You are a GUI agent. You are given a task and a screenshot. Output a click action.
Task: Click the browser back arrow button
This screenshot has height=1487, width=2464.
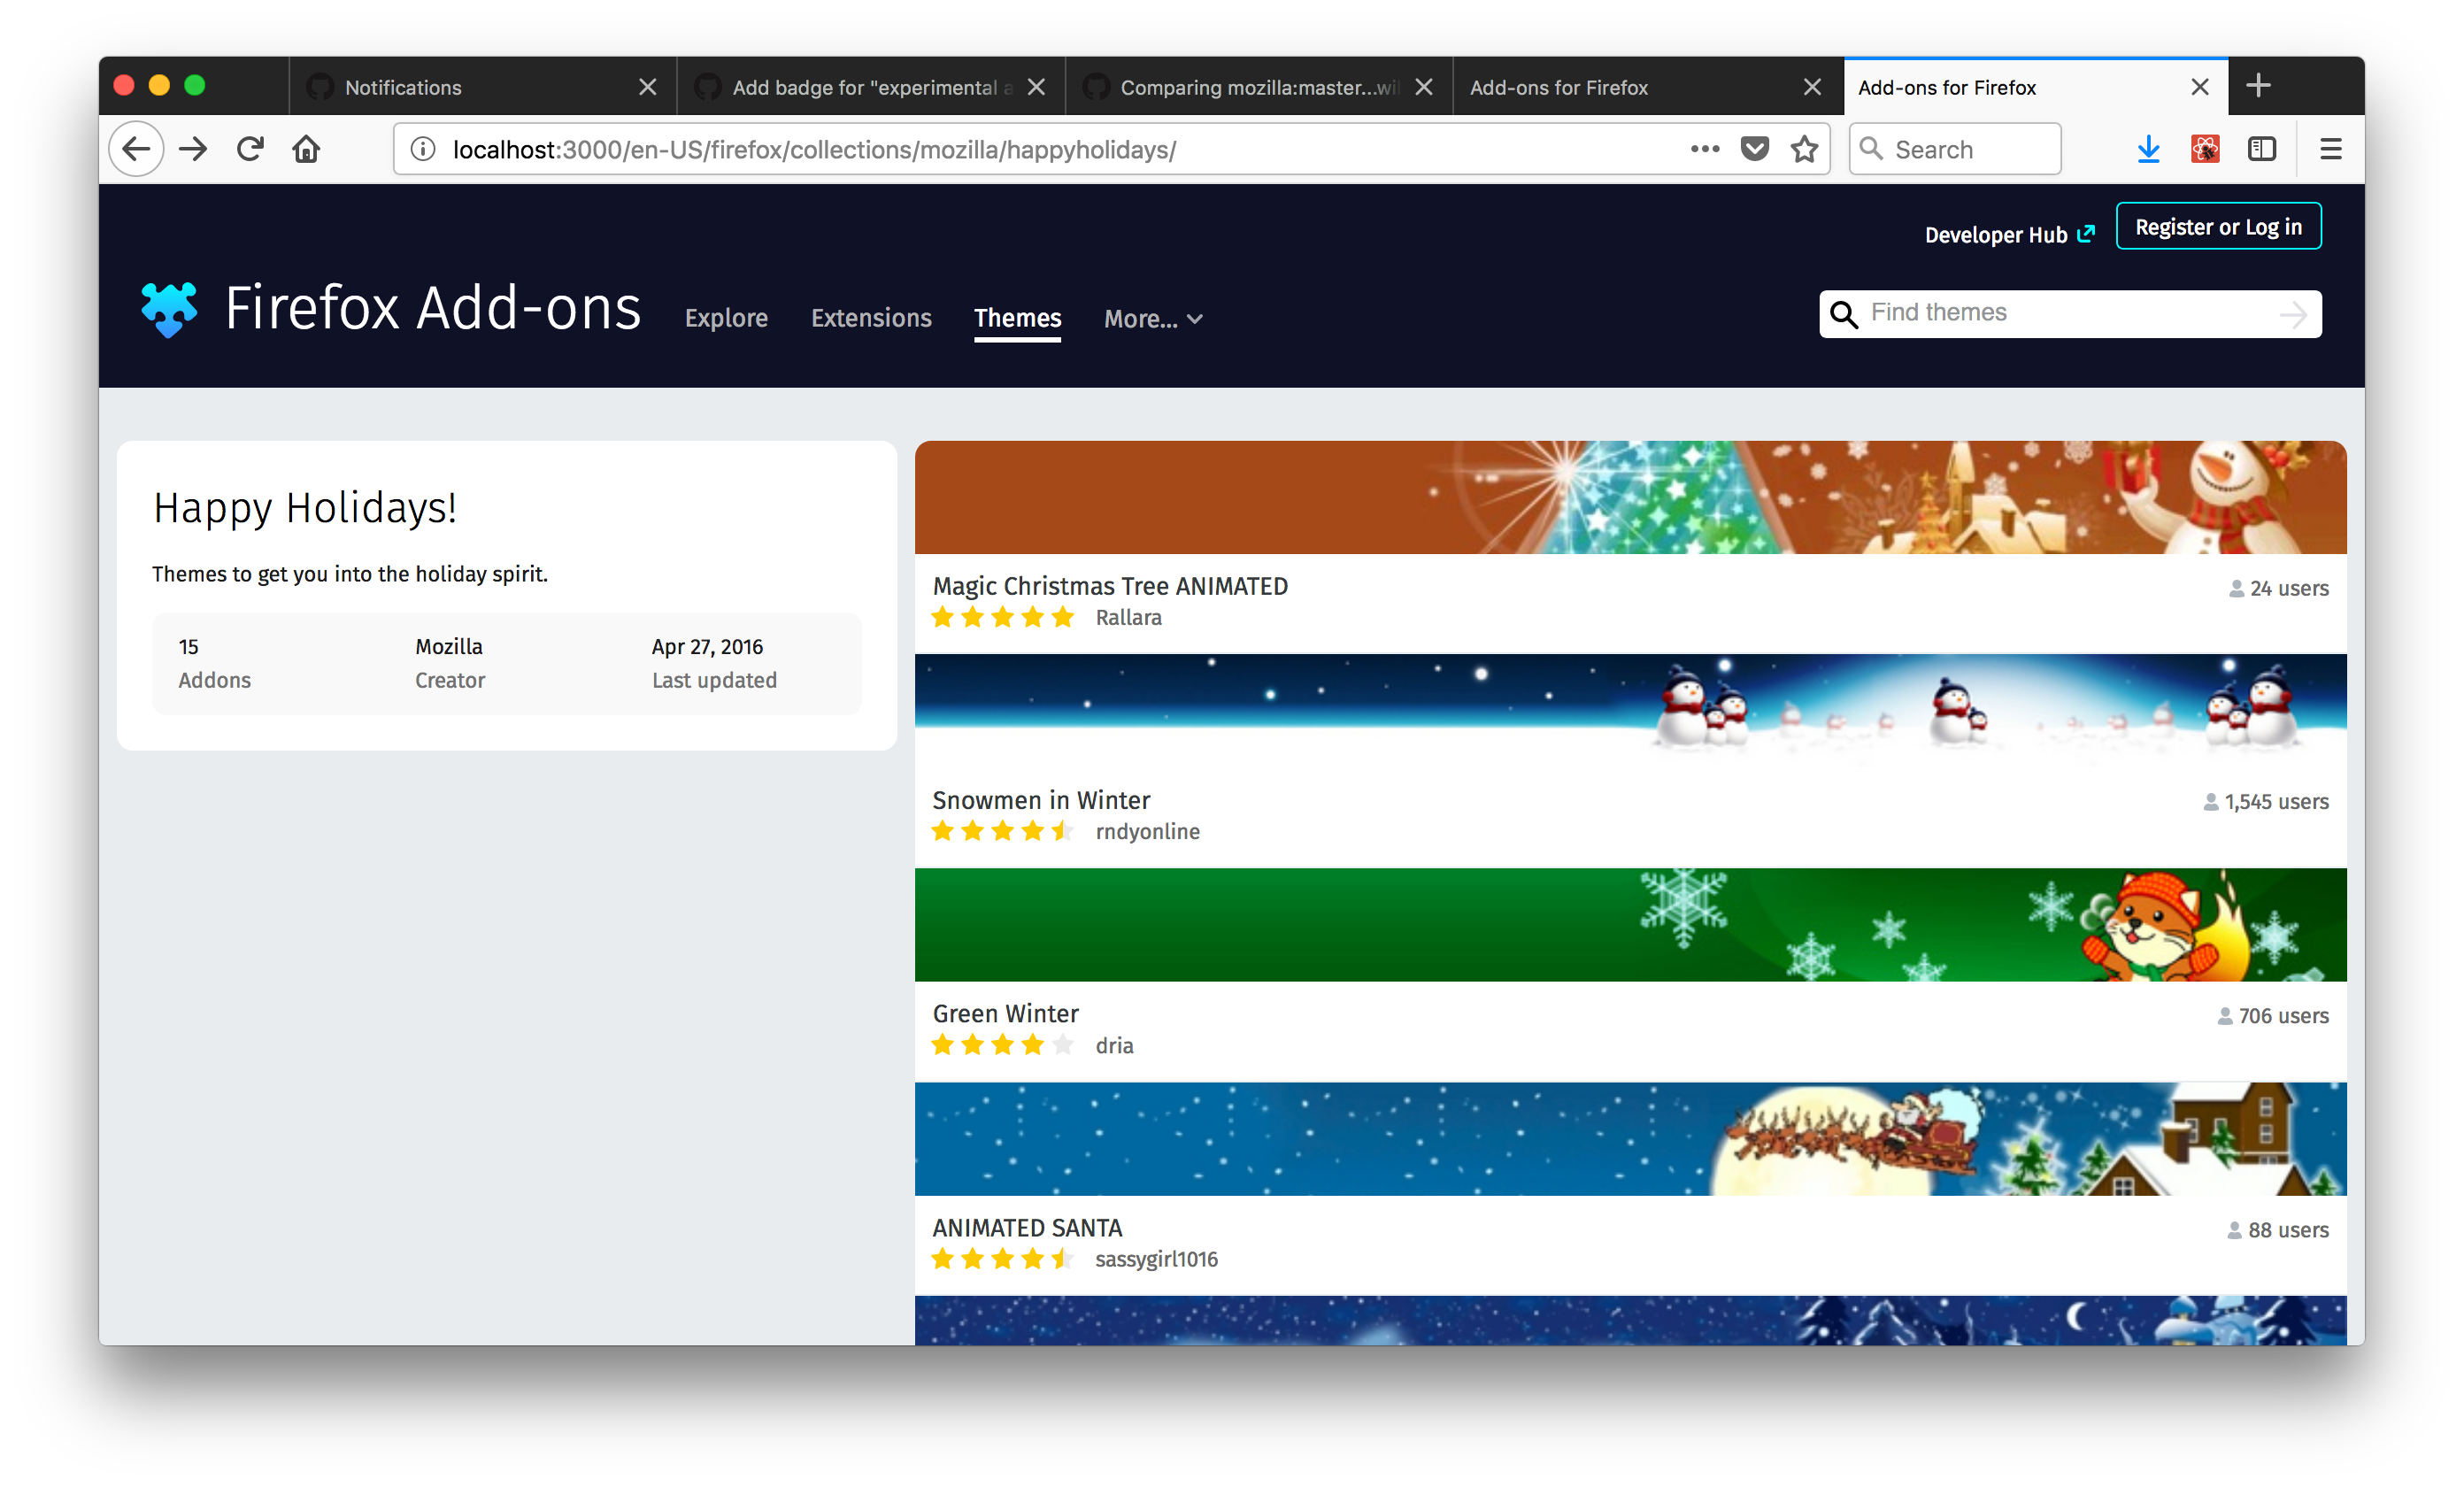point(136,149)
